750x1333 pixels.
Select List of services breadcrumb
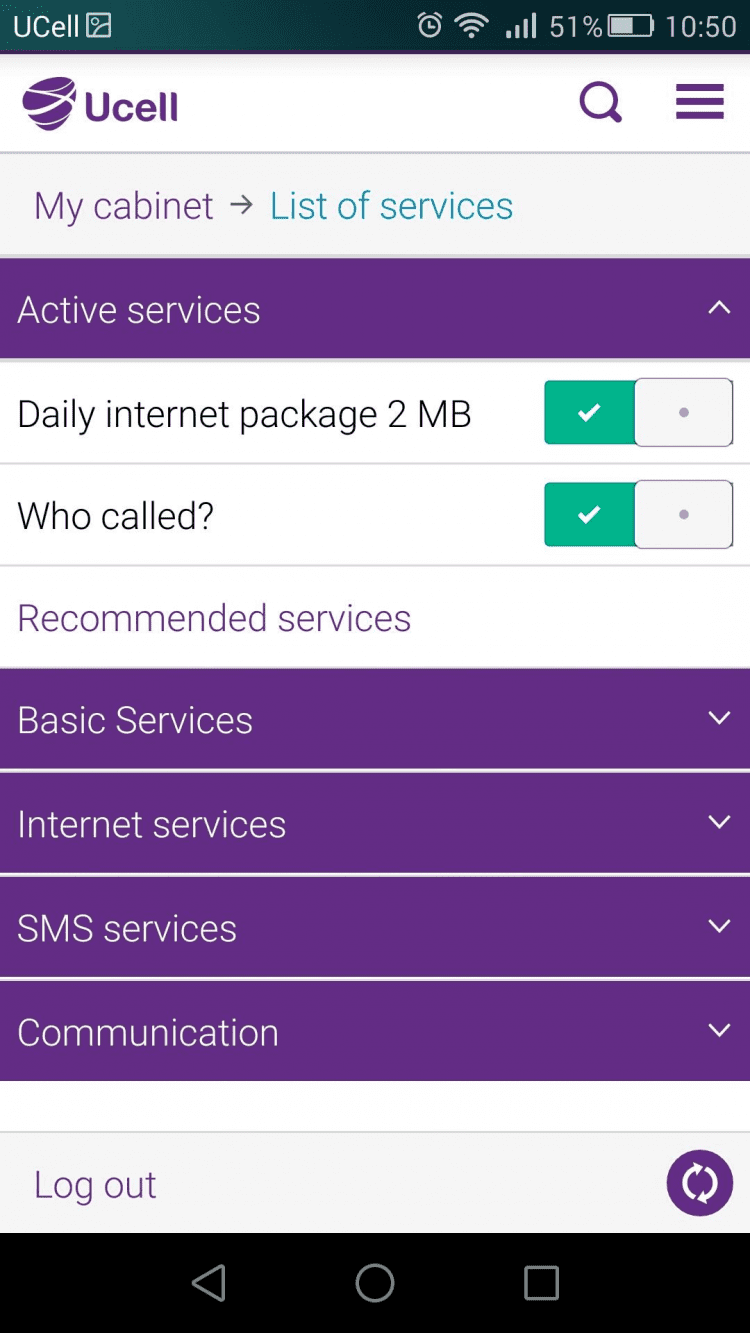(391, 206)
